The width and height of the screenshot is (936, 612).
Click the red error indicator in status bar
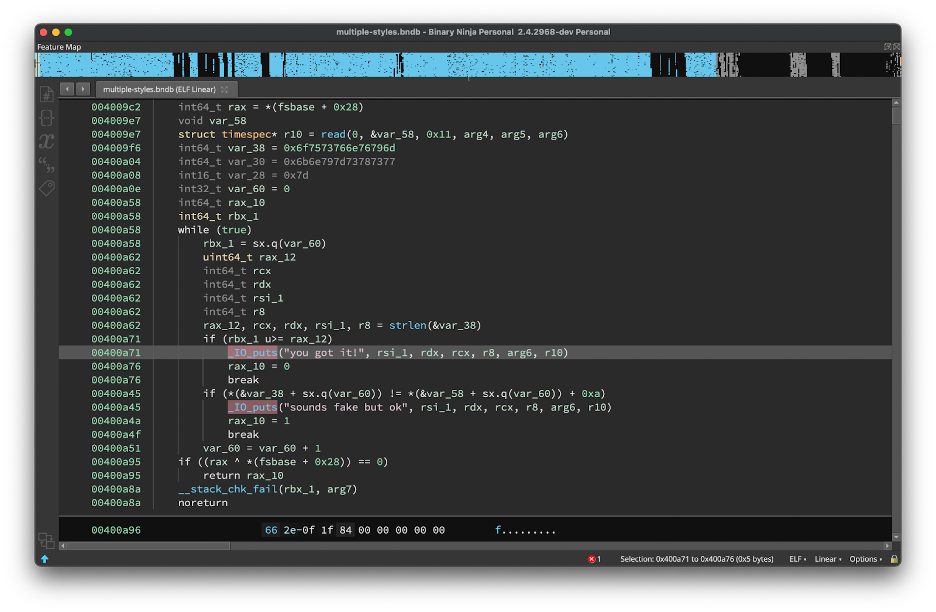point(593,559)
